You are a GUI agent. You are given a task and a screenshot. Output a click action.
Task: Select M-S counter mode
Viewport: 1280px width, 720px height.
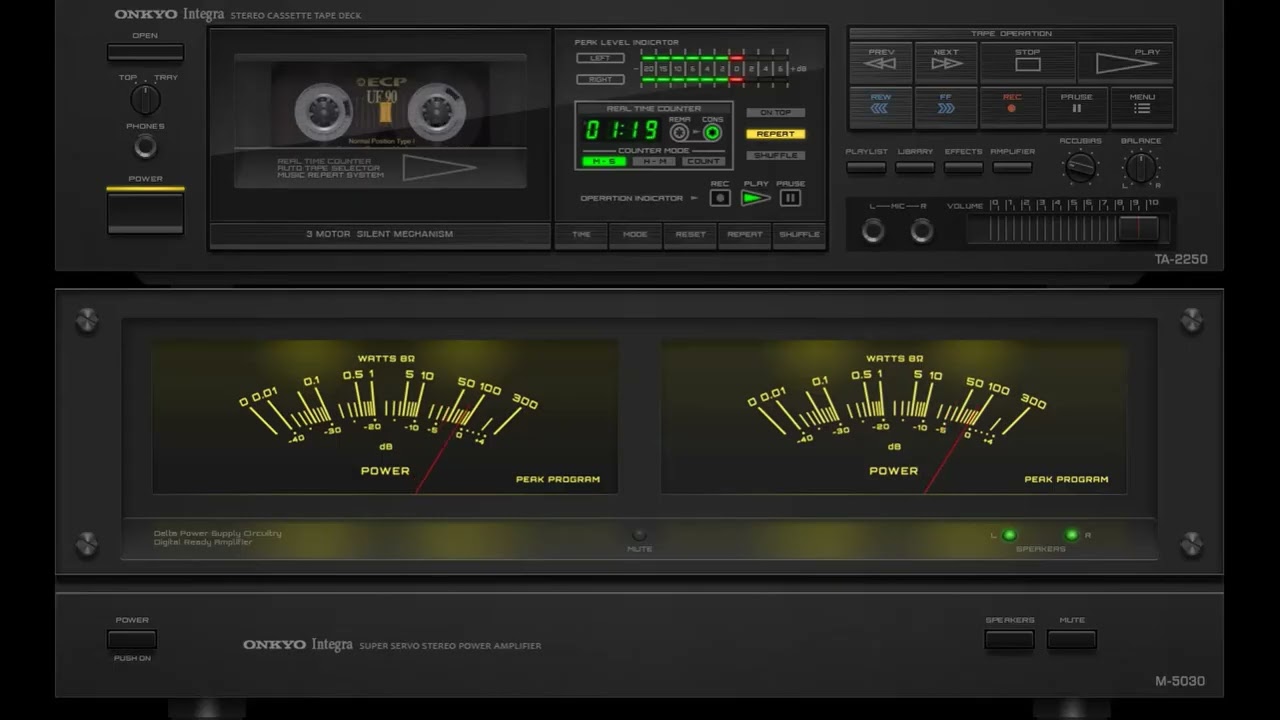pyautogui.click(x=604, y=161)
